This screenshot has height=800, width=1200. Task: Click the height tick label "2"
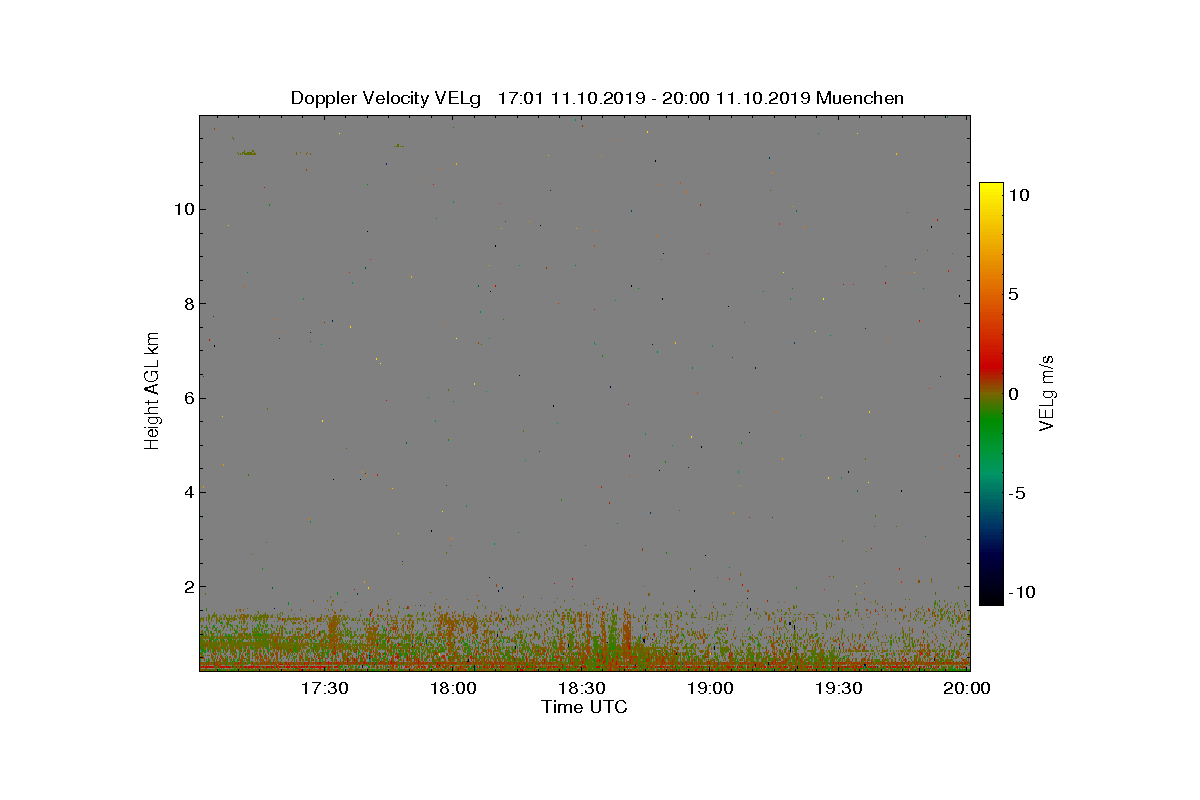coord(187,586)
